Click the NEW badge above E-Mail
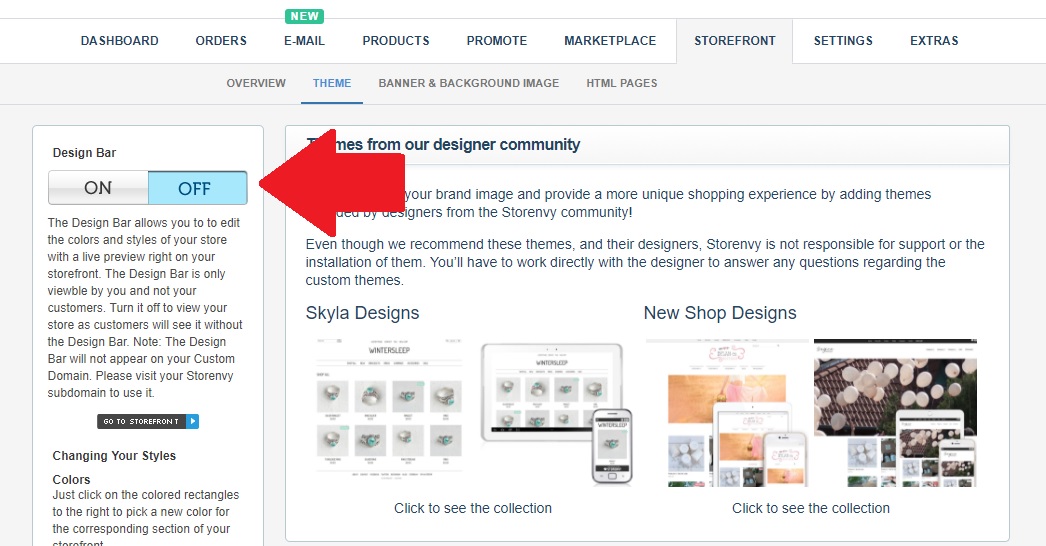1046x546 pixels. (x=304, y=16)
